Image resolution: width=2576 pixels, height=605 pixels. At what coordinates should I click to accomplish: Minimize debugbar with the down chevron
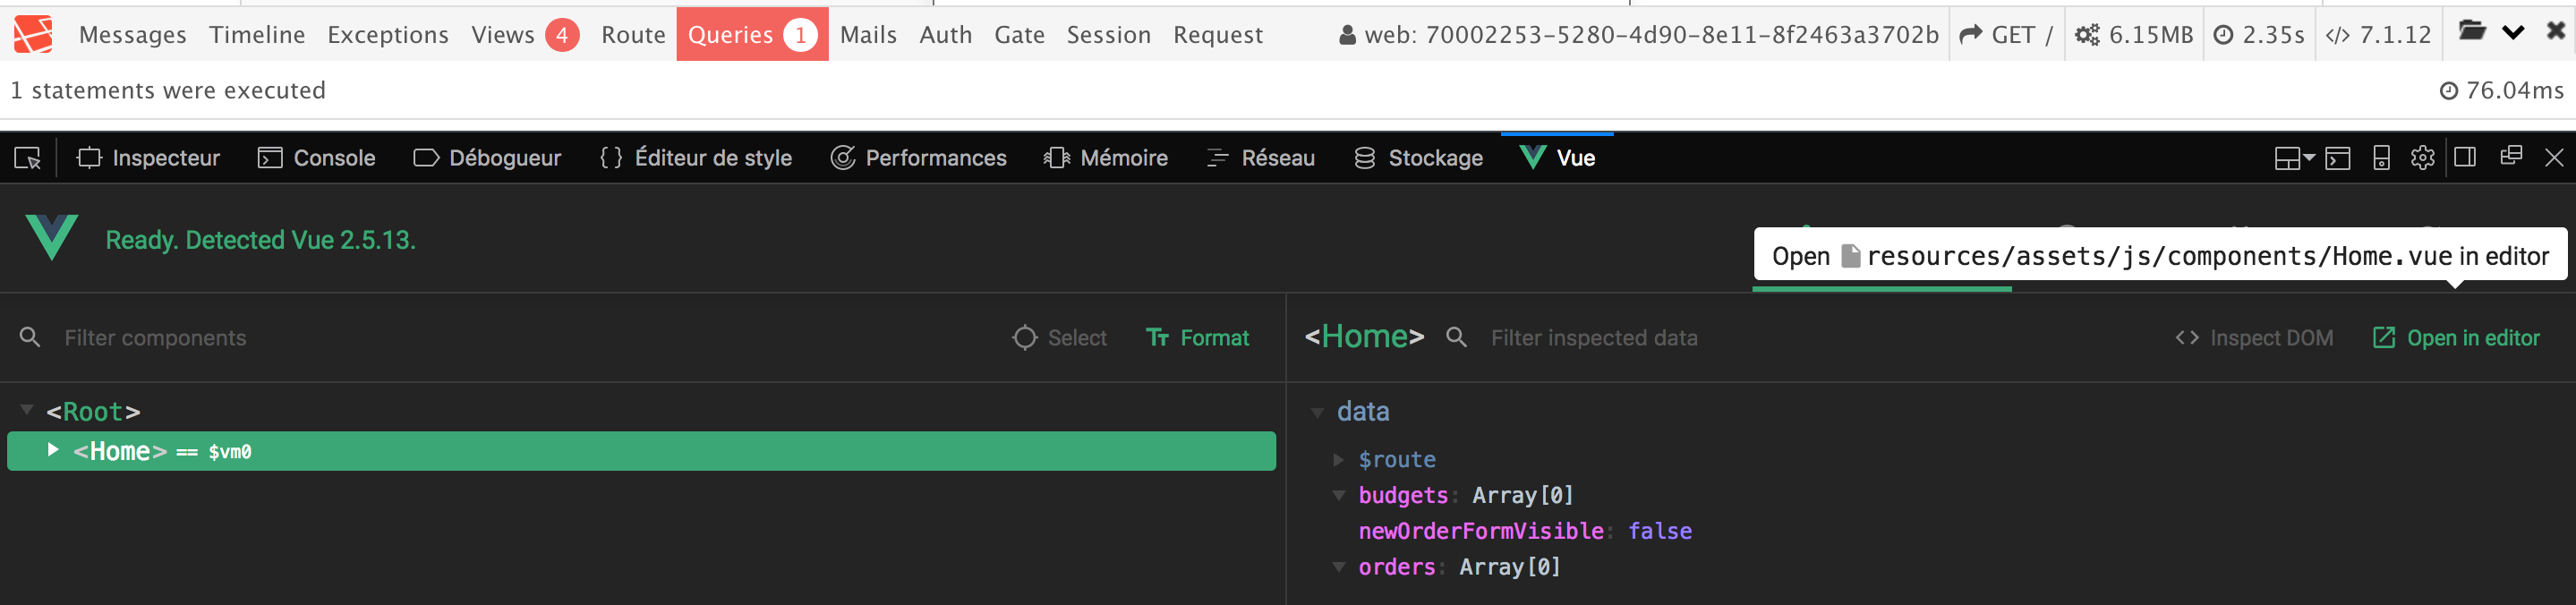click(2513, 32)
